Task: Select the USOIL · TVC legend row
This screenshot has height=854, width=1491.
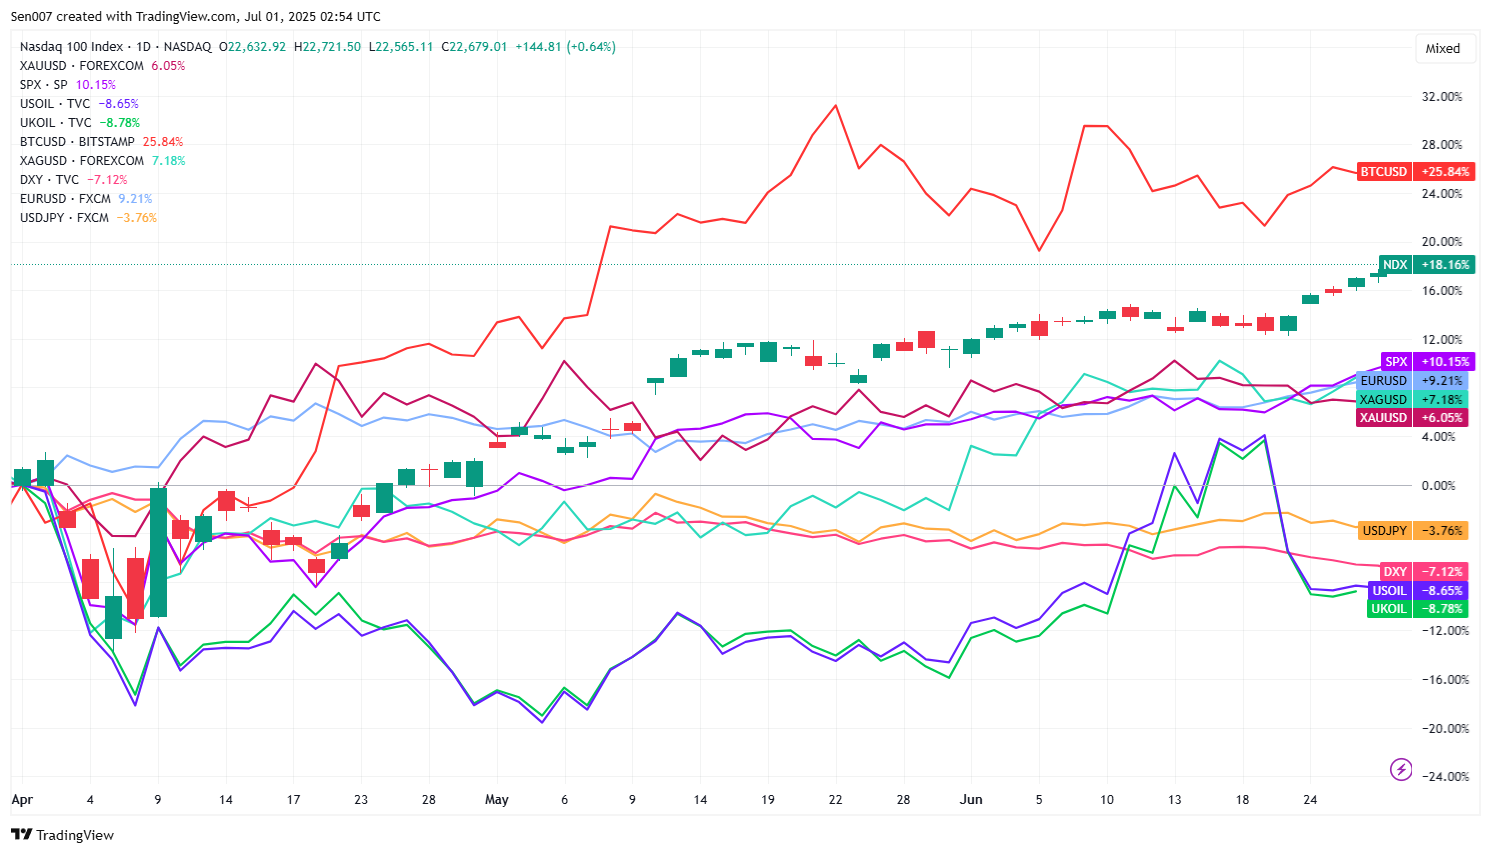Action: click(79, 104)
